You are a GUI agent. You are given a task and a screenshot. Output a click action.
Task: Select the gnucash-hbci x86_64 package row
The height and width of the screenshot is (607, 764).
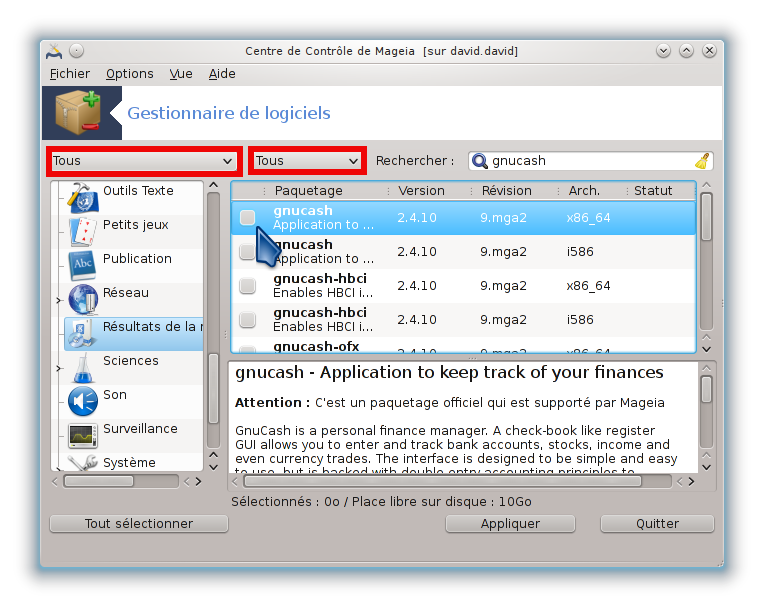463,286
